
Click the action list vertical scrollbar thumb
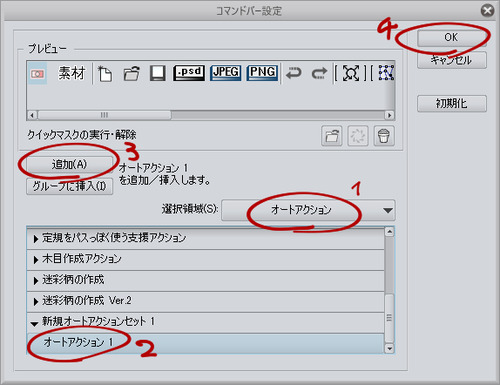[389, 318]
